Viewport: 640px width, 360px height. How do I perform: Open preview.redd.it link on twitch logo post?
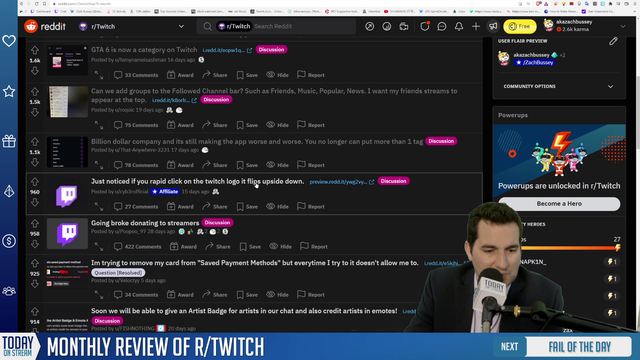coord(342,182)
